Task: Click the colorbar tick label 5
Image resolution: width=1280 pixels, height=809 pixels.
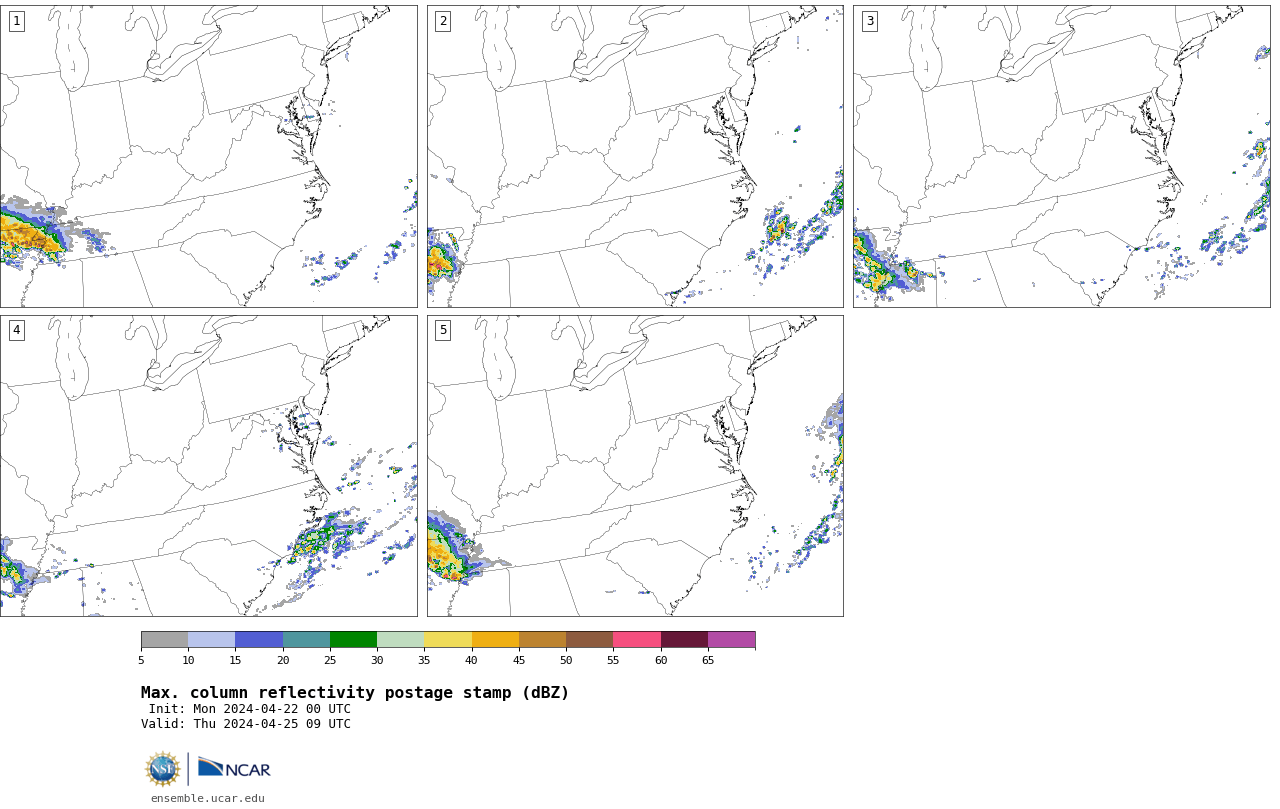Action: [x=141, y=660]
